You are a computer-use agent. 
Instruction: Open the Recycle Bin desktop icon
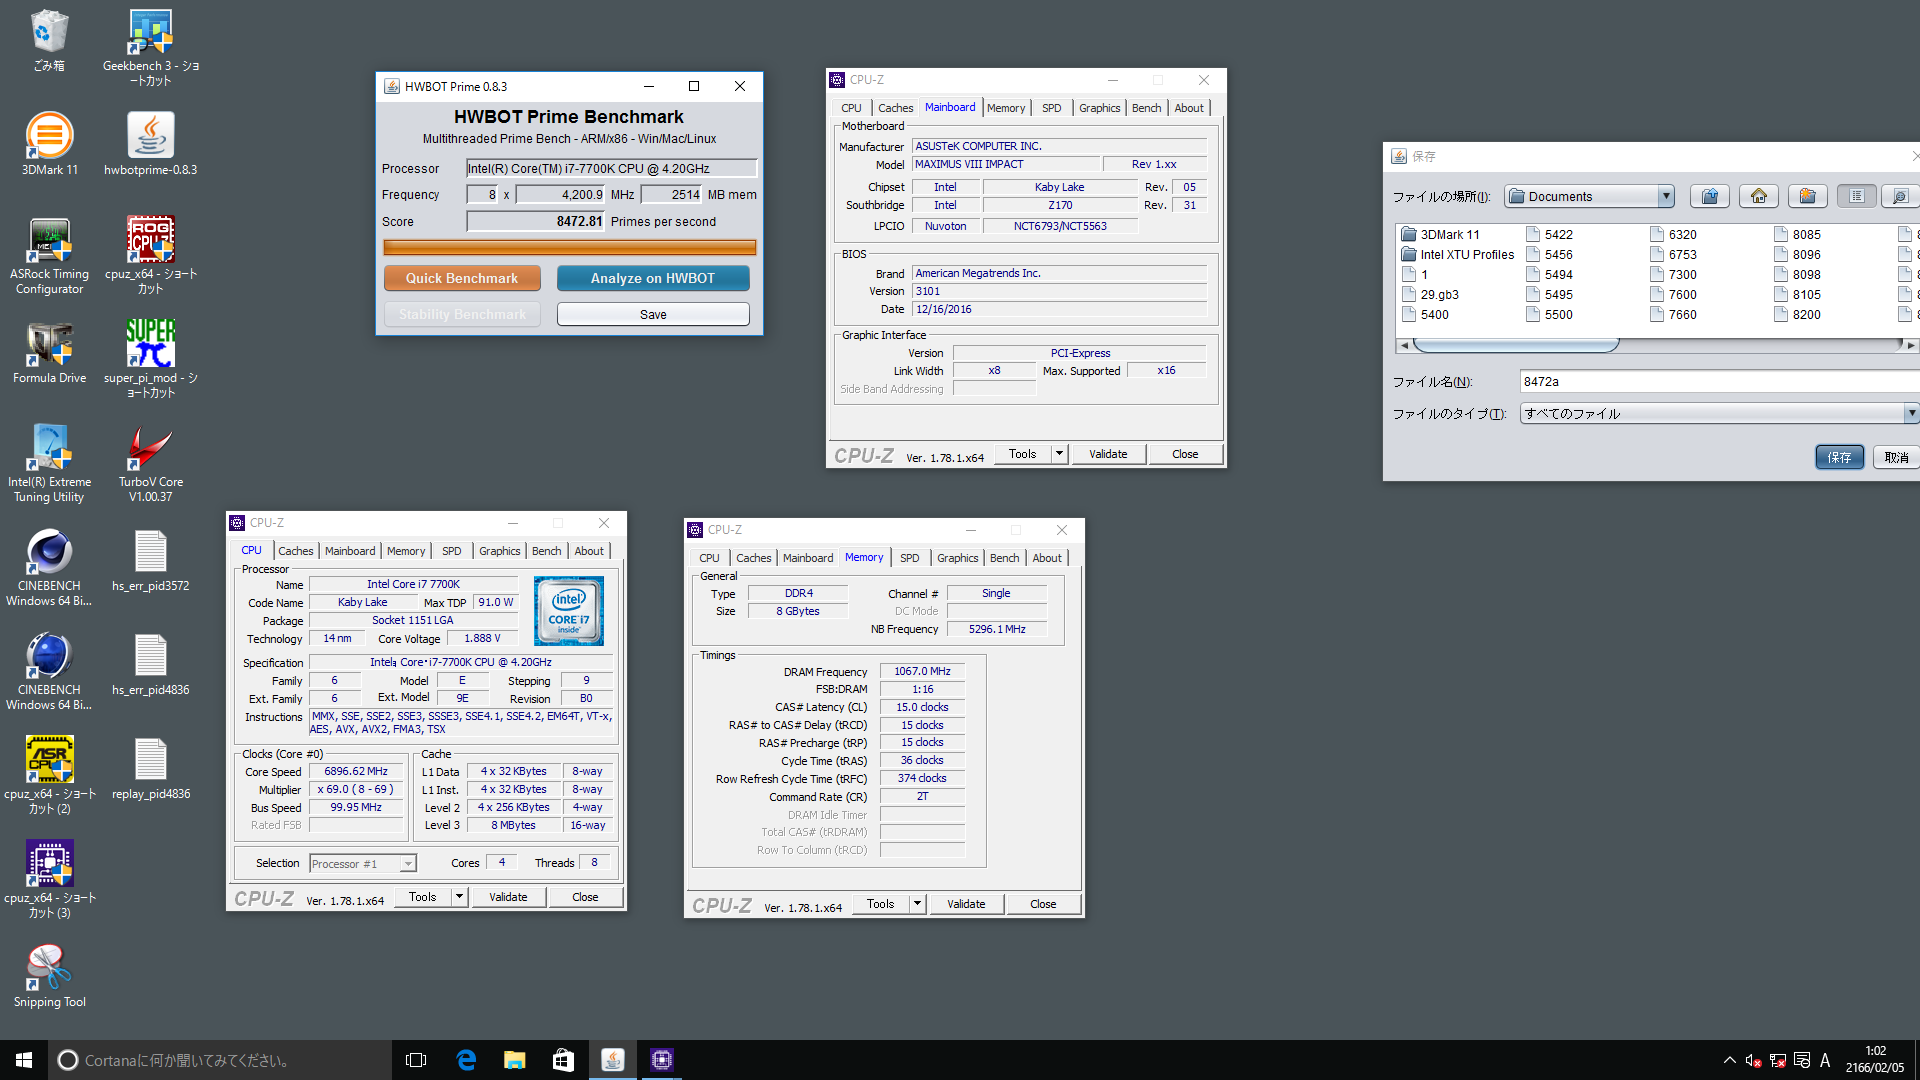pyautogui.click(x=49, y=41)
